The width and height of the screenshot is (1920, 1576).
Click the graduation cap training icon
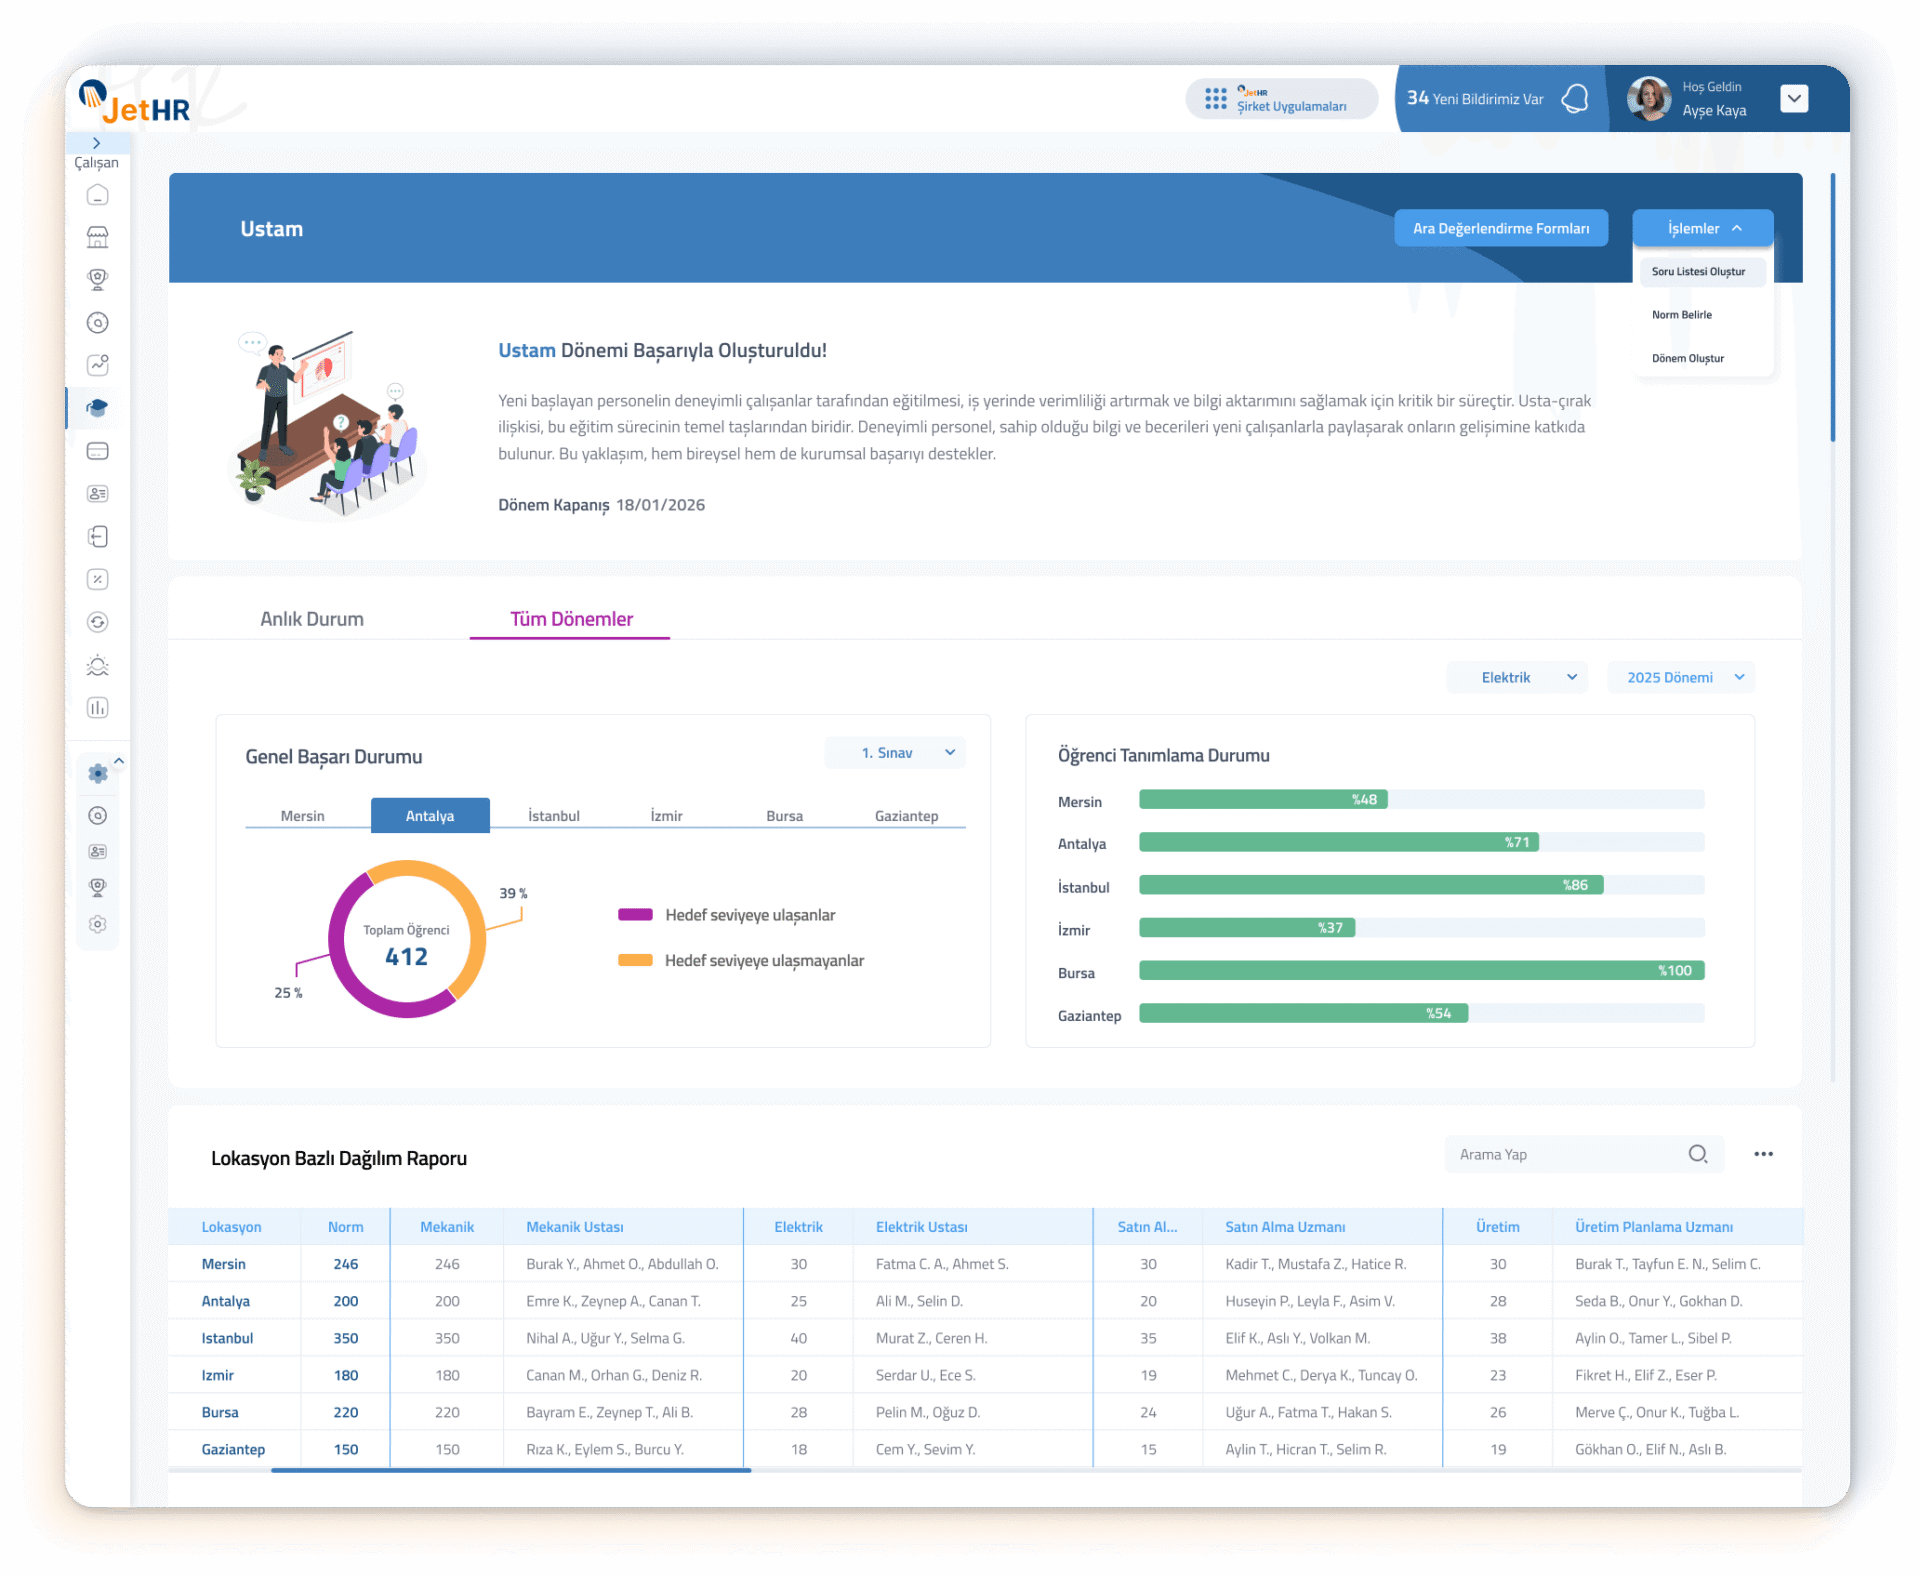coord(97,408)
